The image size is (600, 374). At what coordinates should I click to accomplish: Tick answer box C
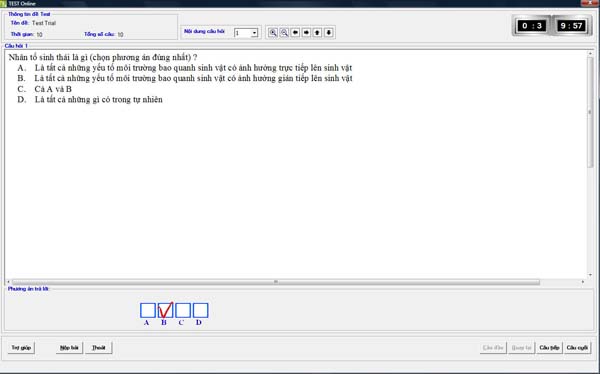click(x=183, y=310)
